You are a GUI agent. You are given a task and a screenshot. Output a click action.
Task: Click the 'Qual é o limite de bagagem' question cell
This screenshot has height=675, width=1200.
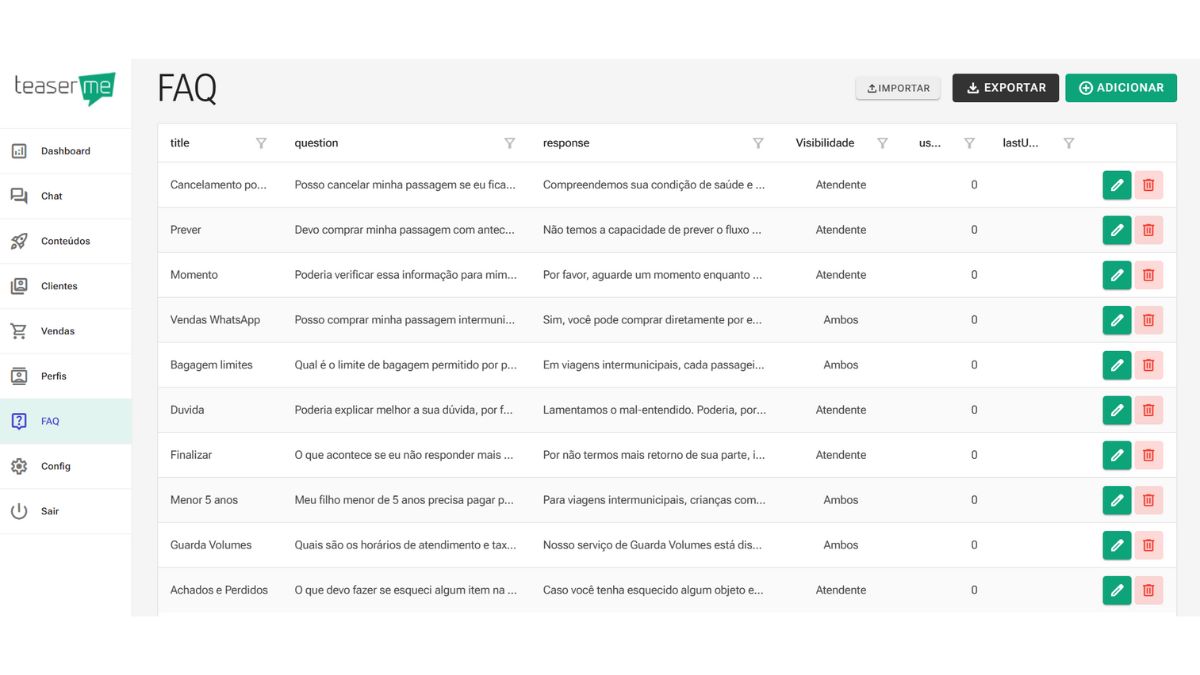point(405,365)
